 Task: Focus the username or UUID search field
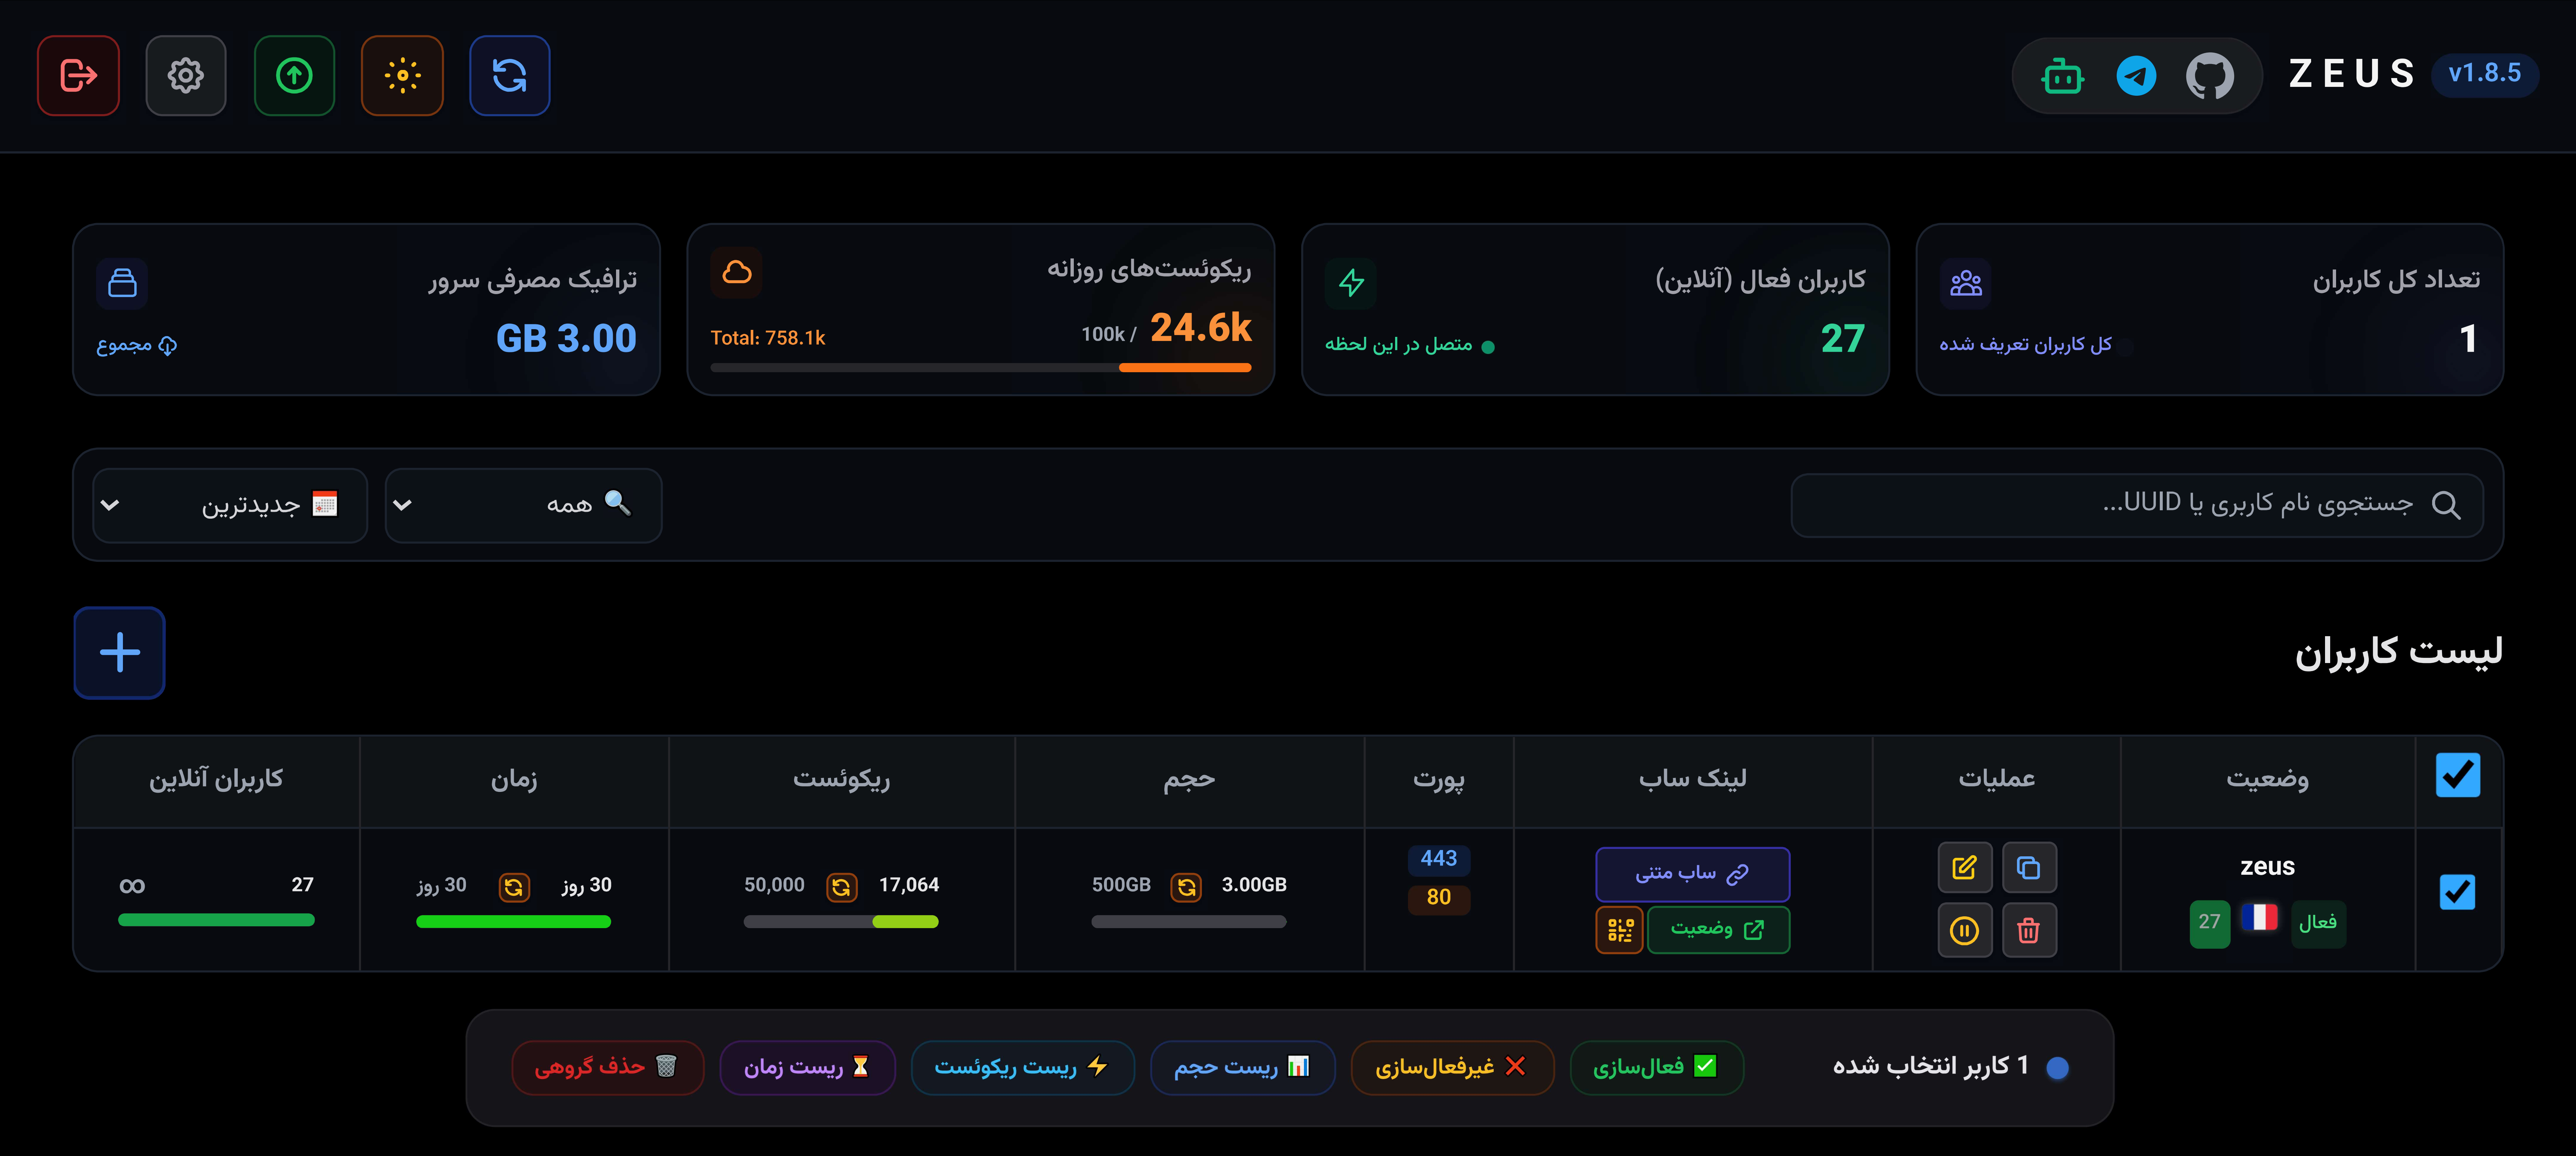[x=2137, y=505]
